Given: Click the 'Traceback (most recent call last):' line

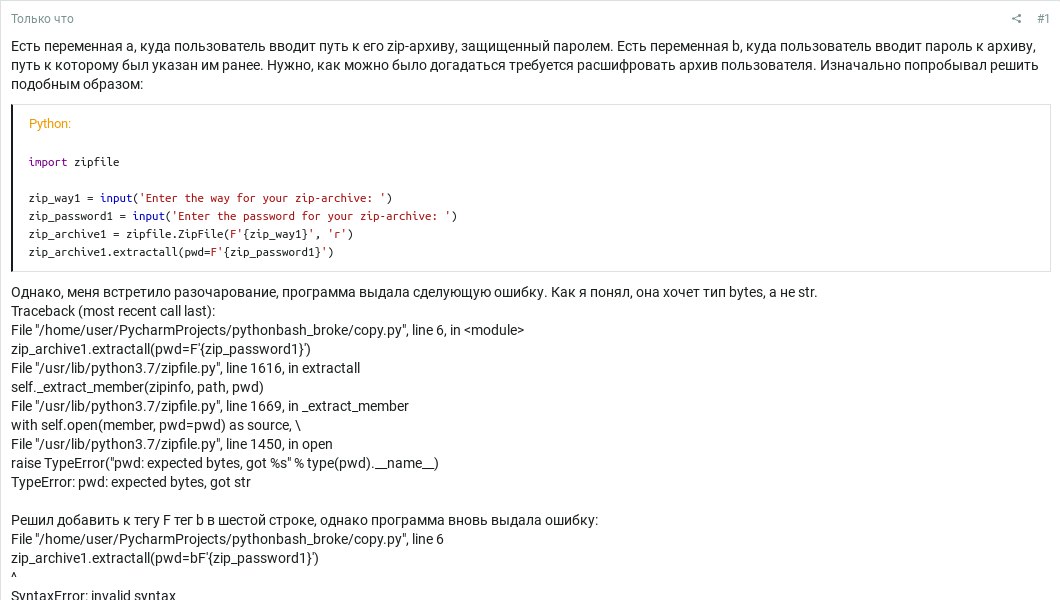Looking at the screenshot, I should (113, 311).
